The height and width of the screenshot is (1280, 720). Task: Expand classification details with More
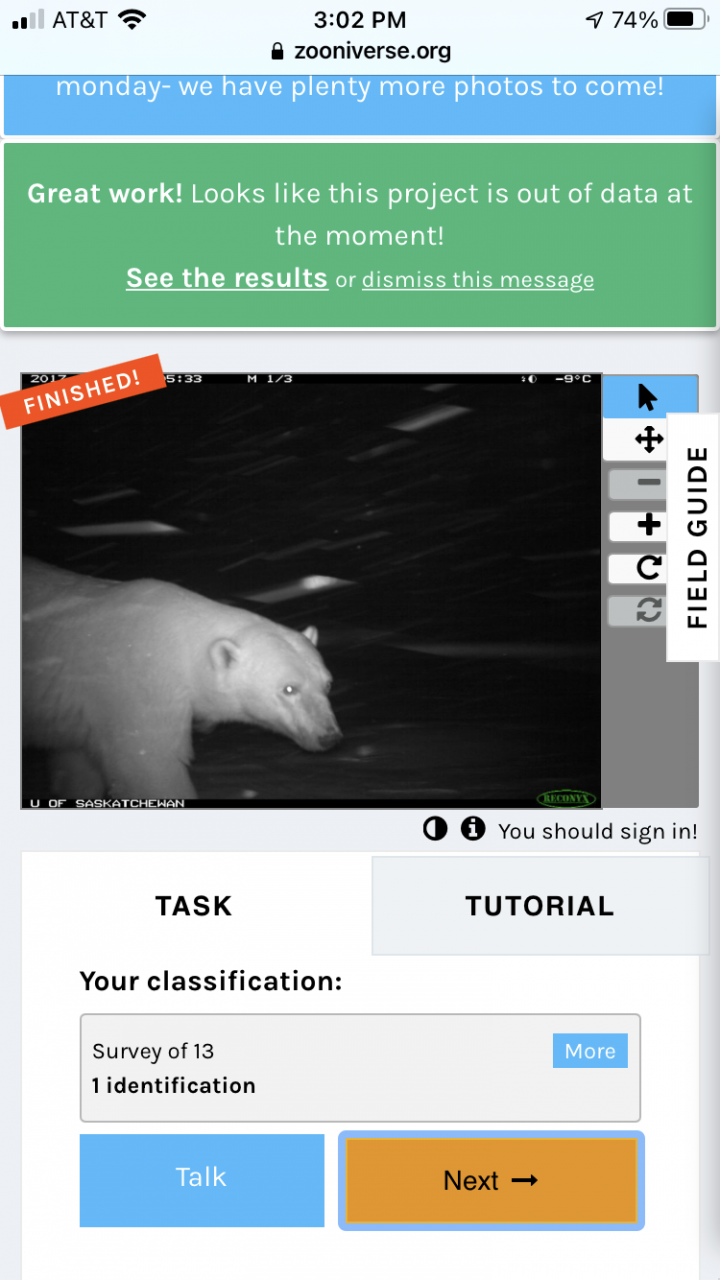pyautogui.click(x=590, y=1051)
